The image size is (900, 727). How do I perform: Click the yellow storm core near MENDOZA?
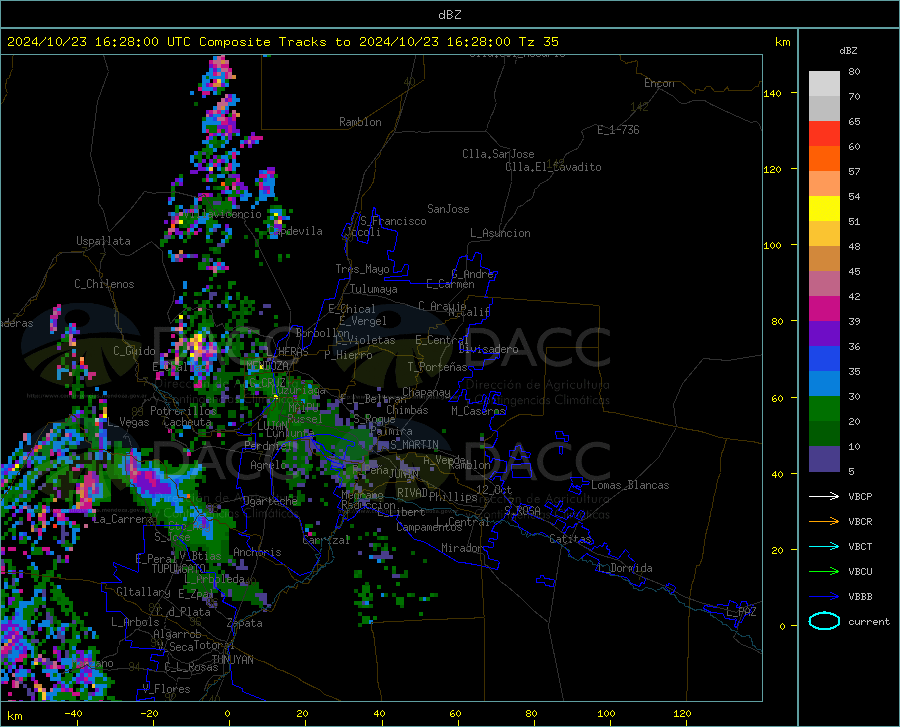197,344
